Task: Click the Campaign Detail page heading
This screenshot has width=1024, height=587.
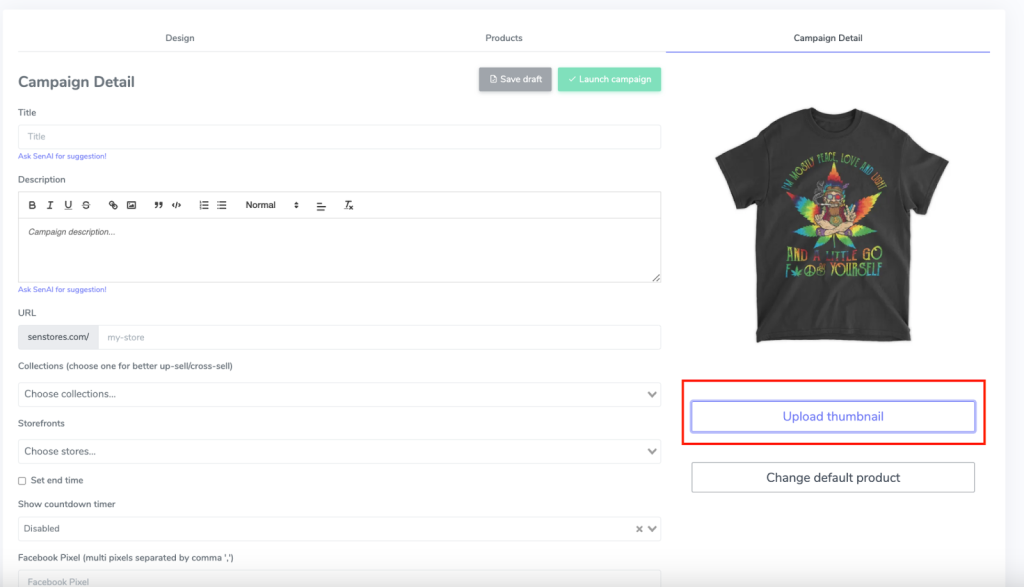Action: 76,82
